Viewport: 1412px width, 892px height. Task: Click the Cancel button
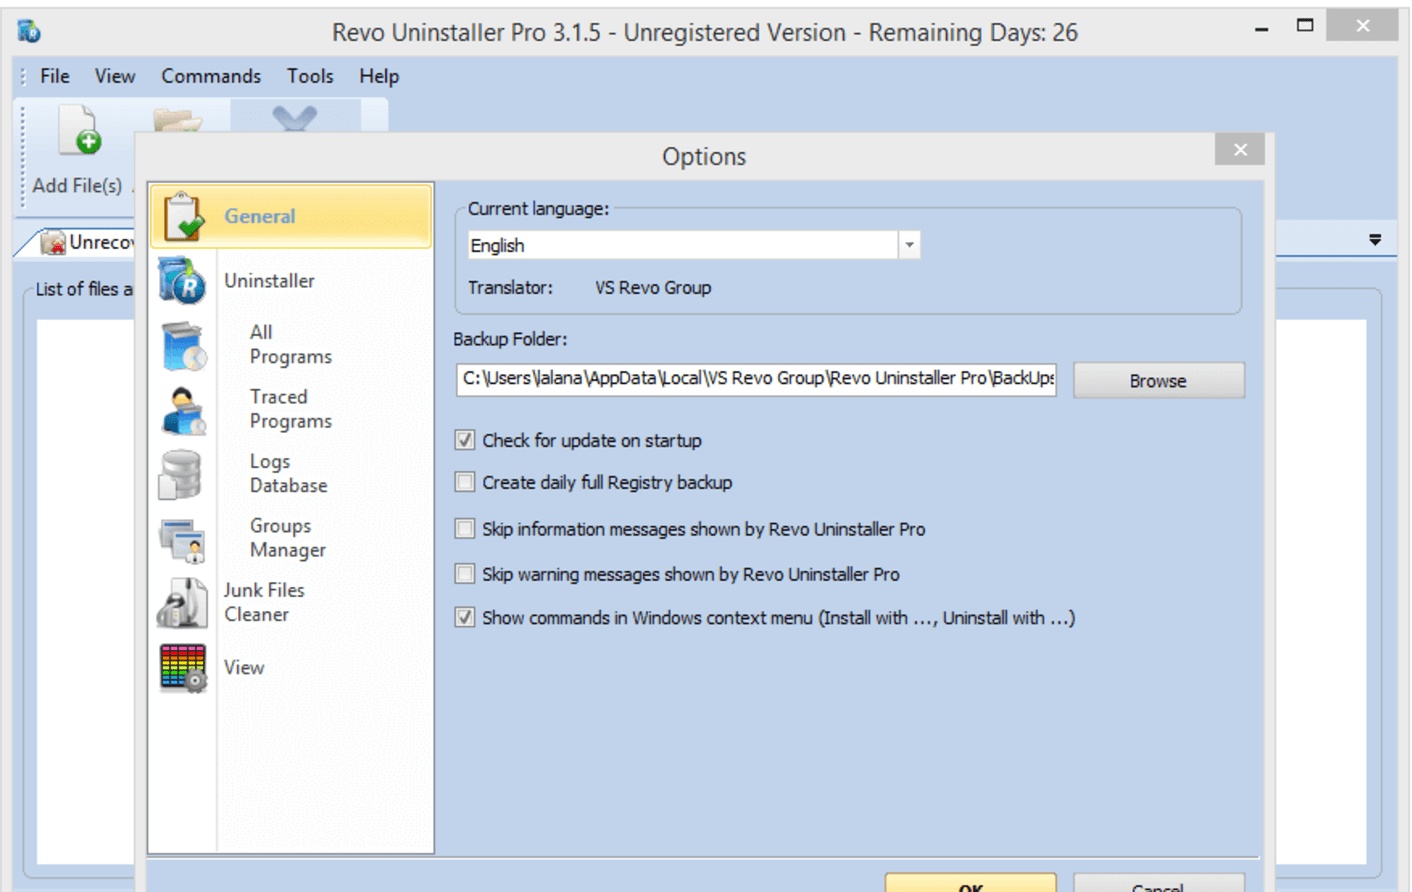tap(1159, 882)
